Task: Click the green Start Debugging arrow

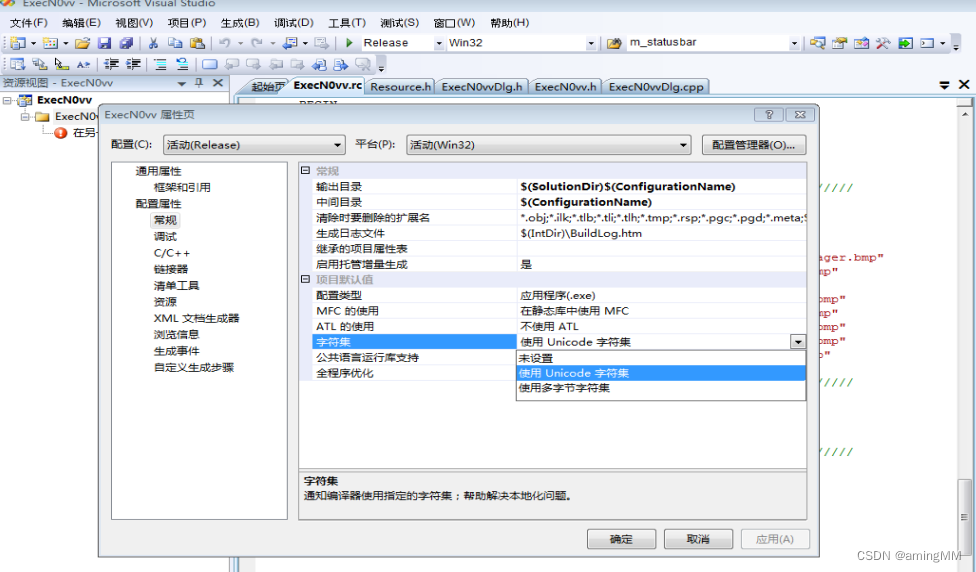Action: [x=349, y=42]
